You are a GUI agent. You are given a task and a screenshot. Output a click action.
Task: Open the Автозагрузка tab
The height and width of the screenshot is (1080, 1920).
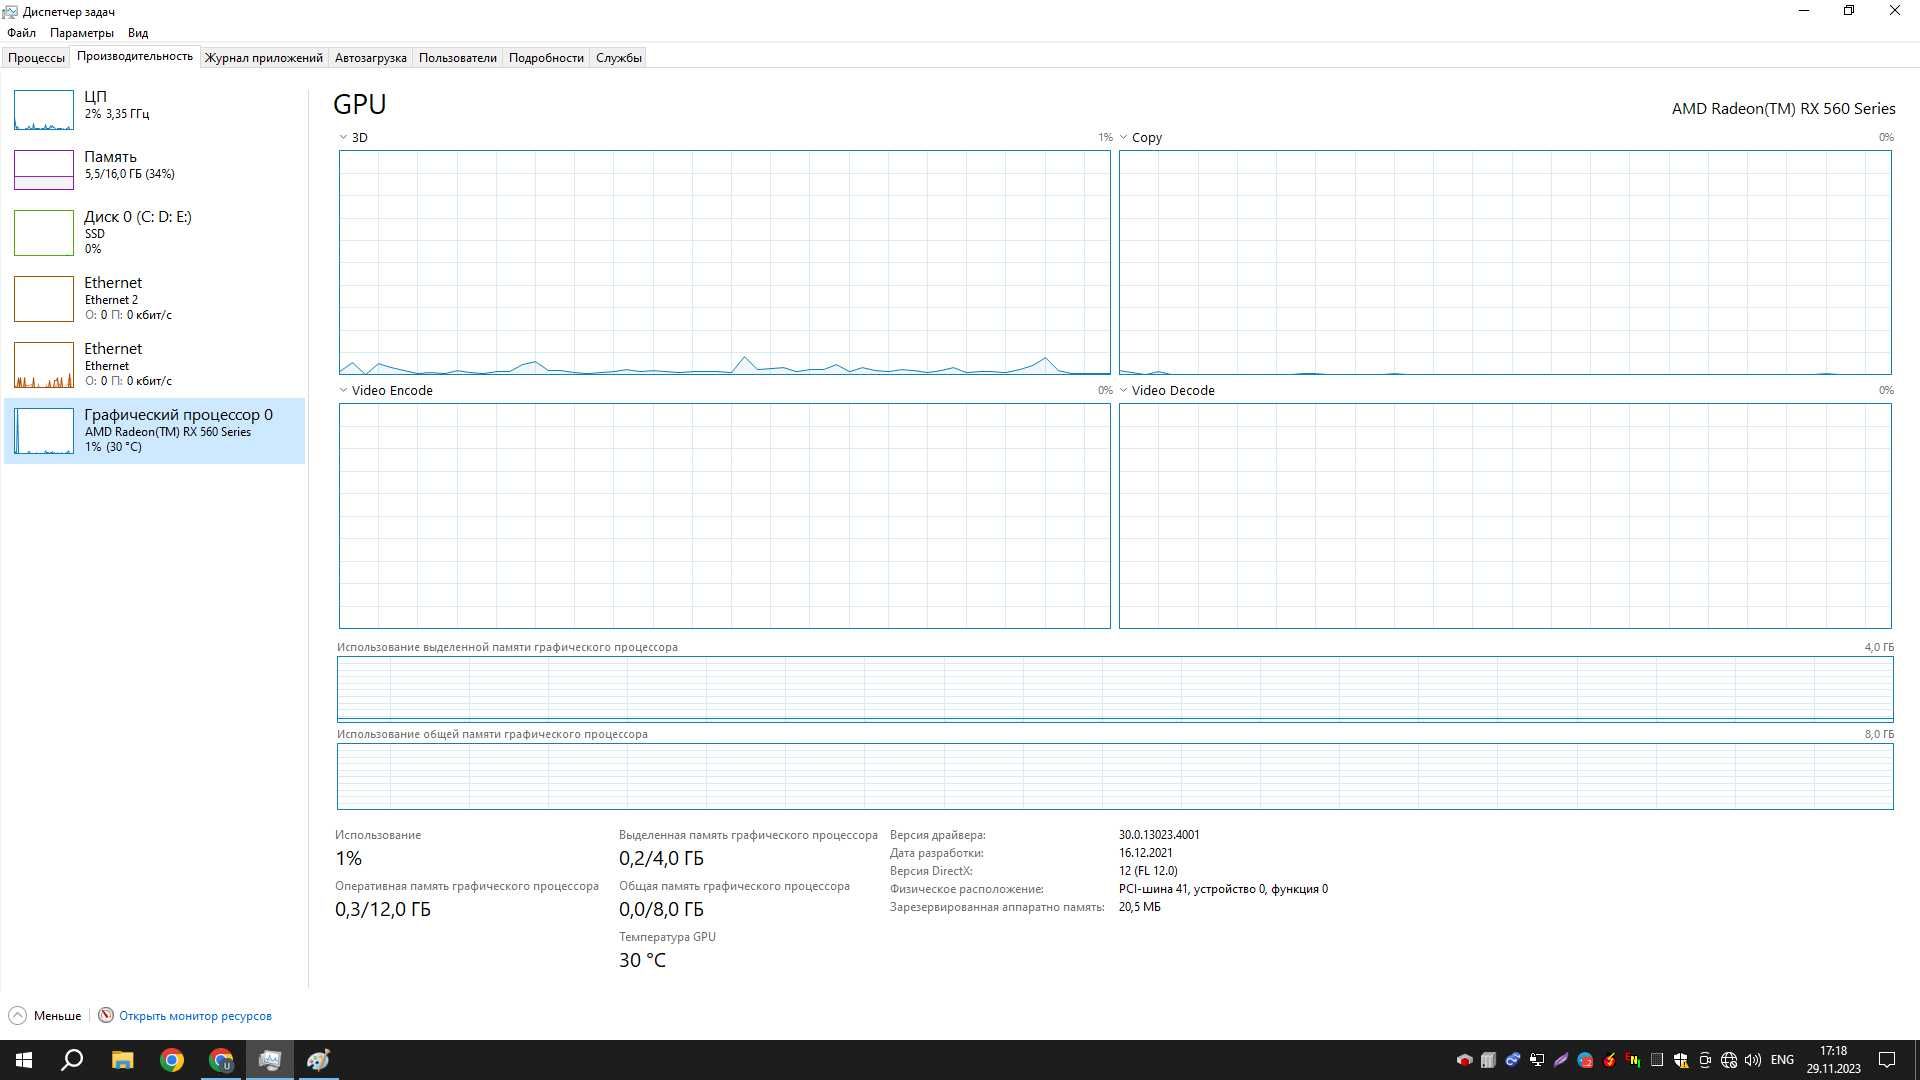(371, 58)
